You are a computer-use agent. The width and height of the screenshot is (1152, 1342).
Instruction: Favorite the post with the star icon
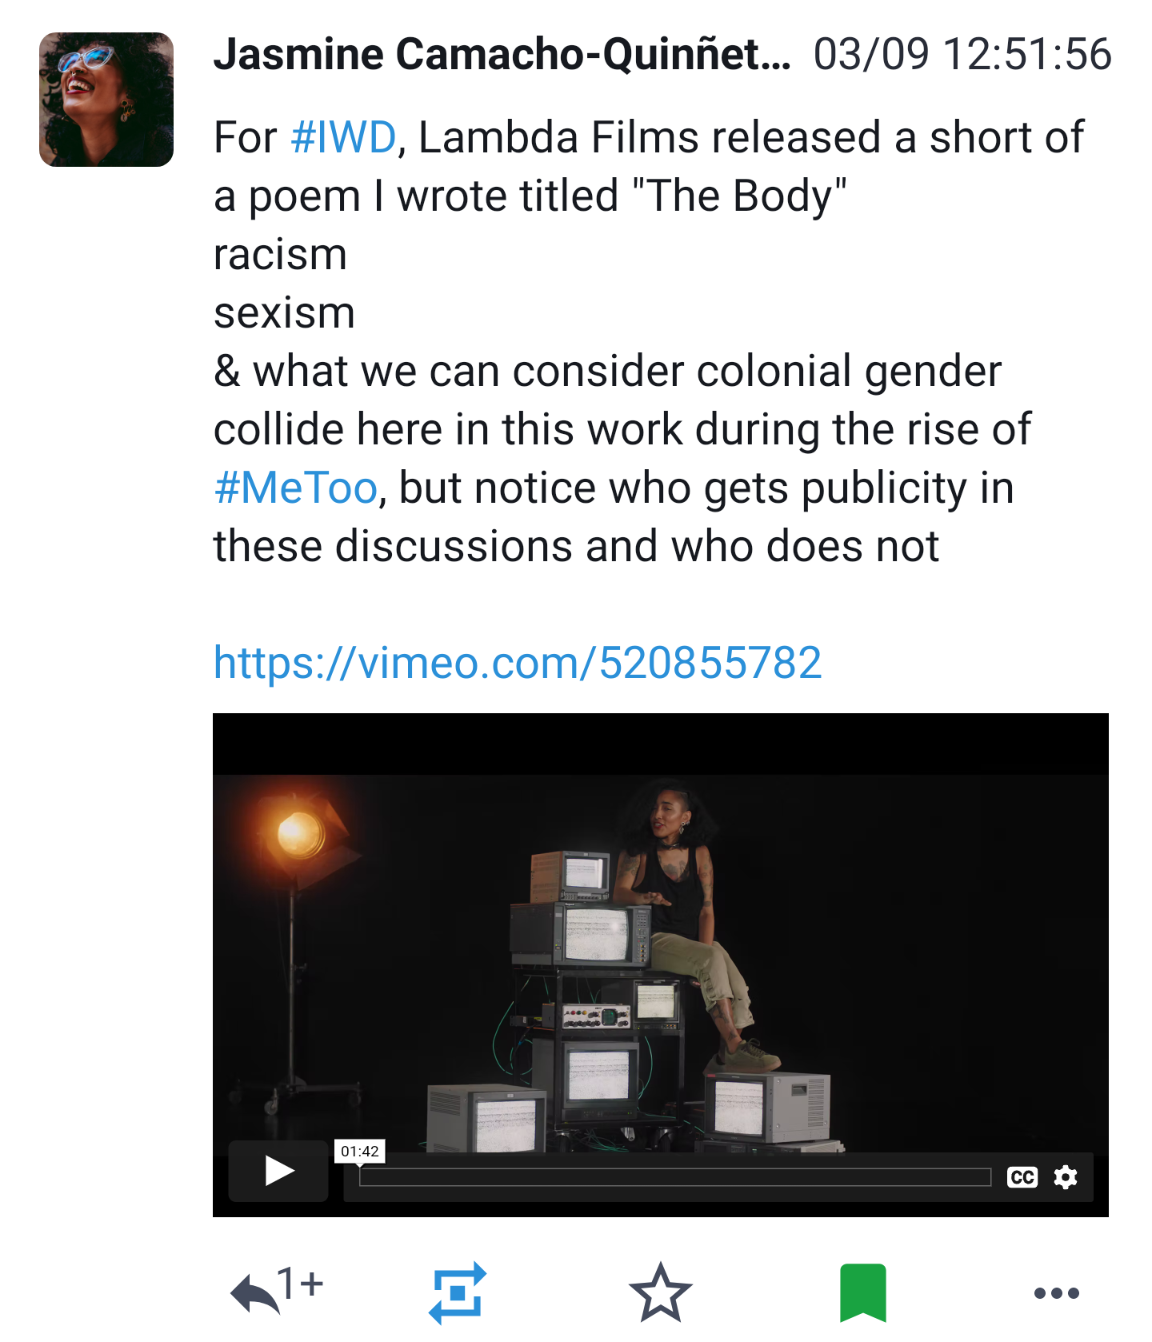click(660, 1293)
